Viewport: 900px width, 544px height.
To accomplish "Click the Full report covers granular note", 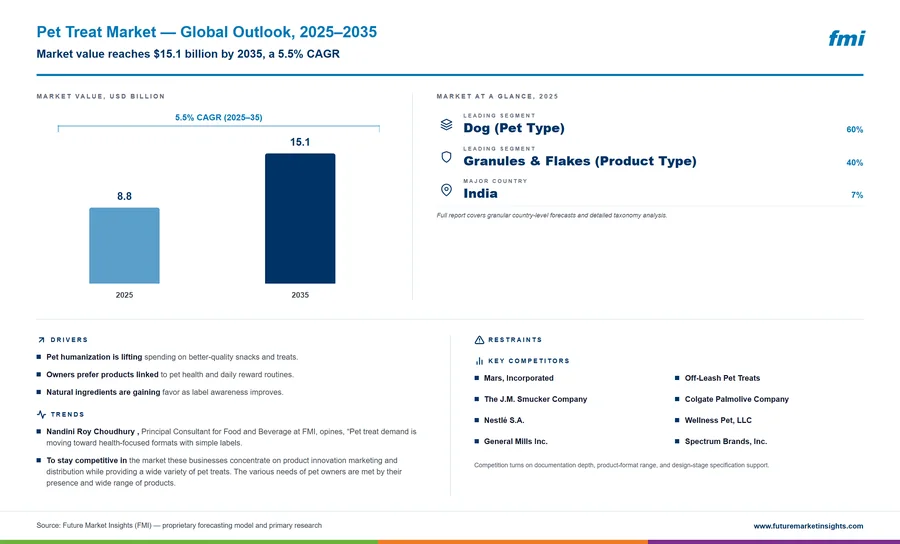I will (x=552, y=216).
